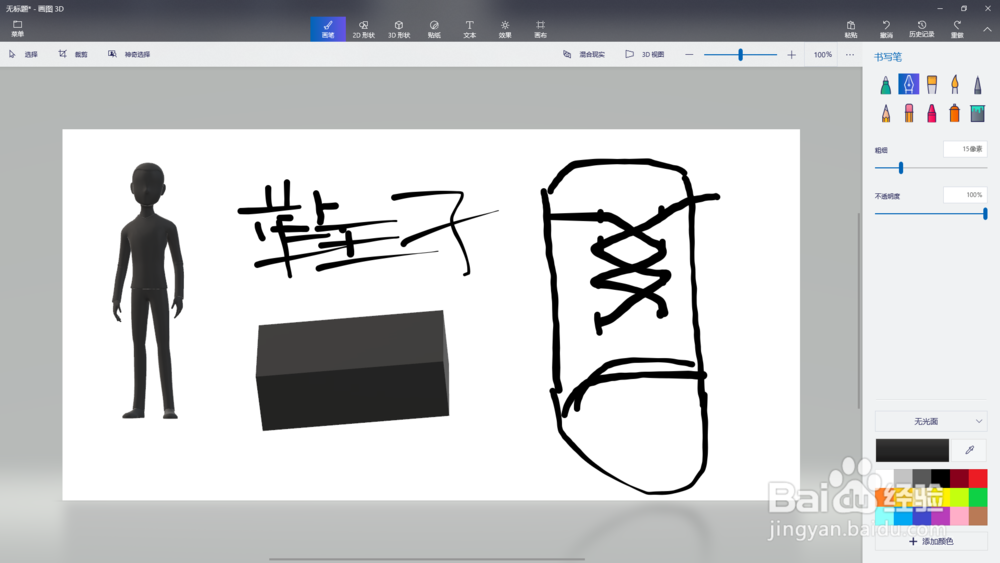
Task: Pick the dark red color swatch
Action: pos(959,478)
